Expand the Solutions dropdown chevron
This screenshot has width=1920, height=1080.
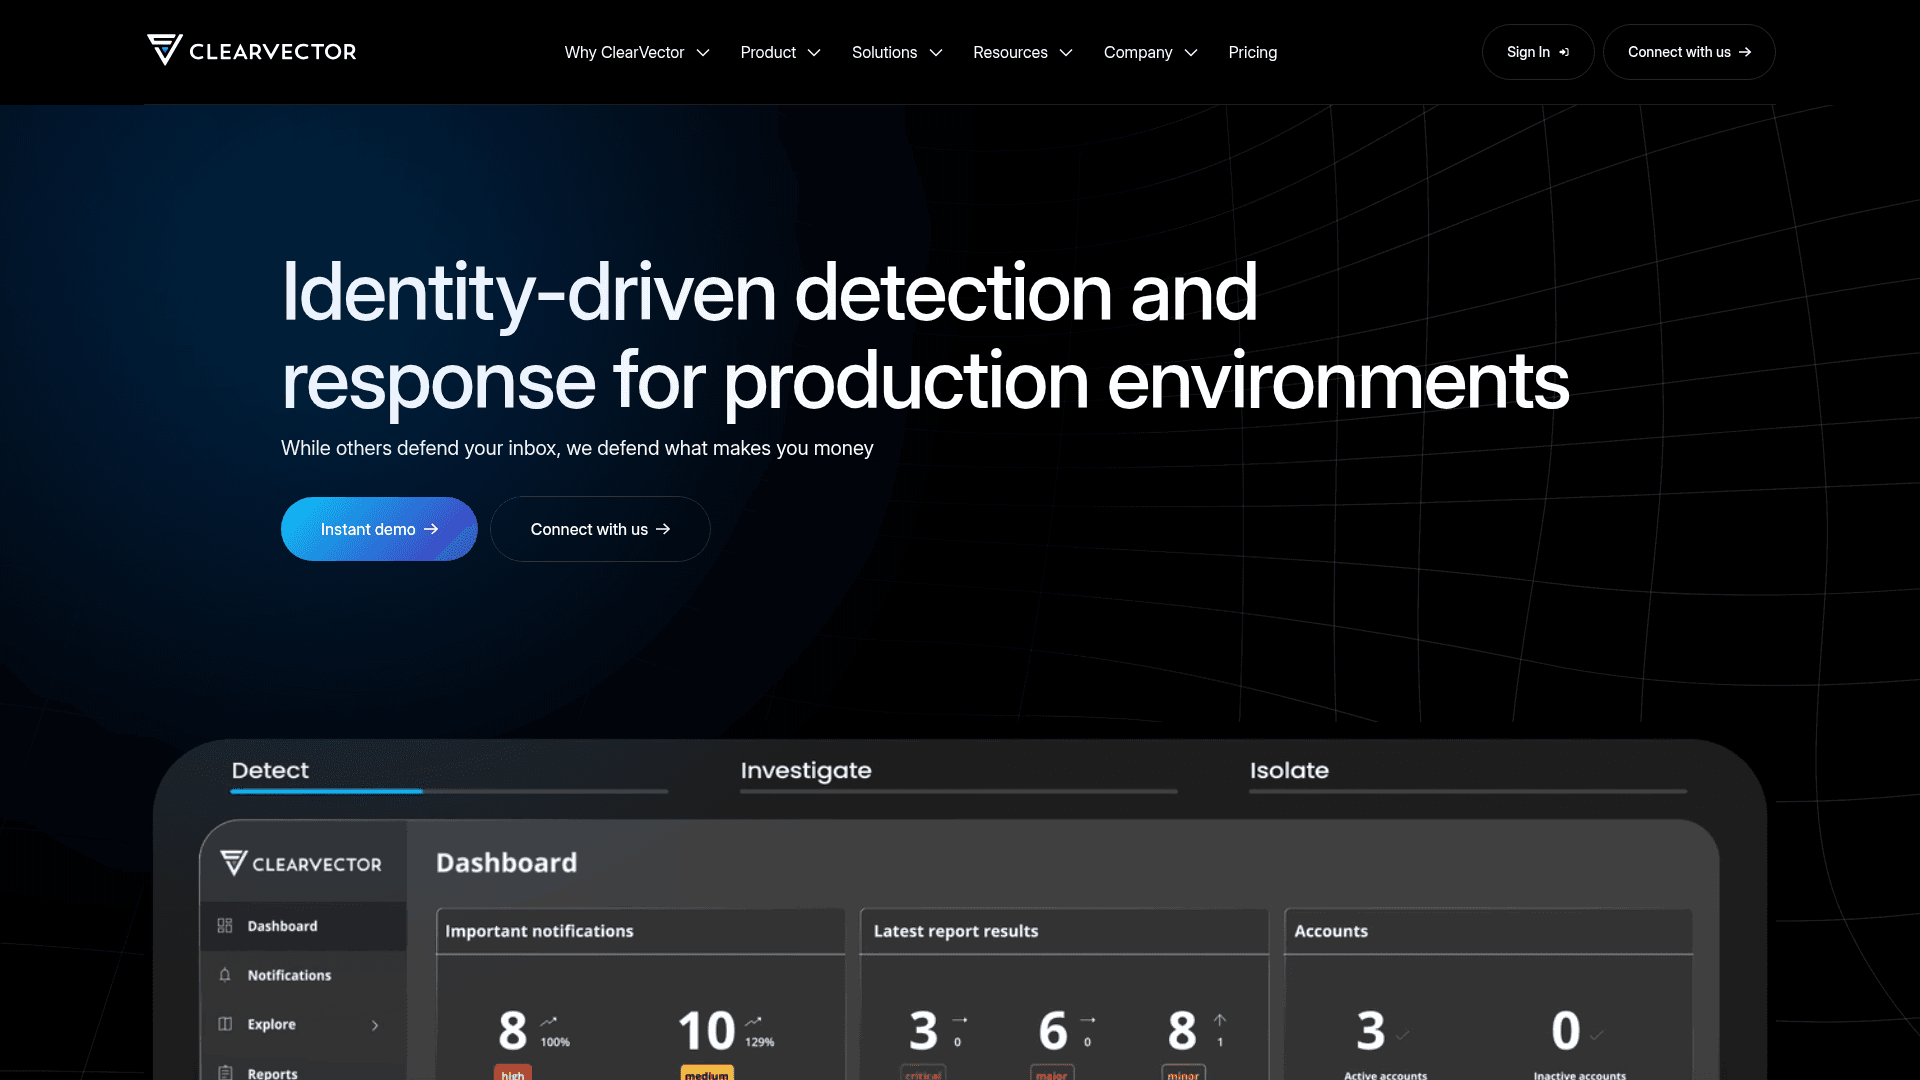tap(936, 53)
